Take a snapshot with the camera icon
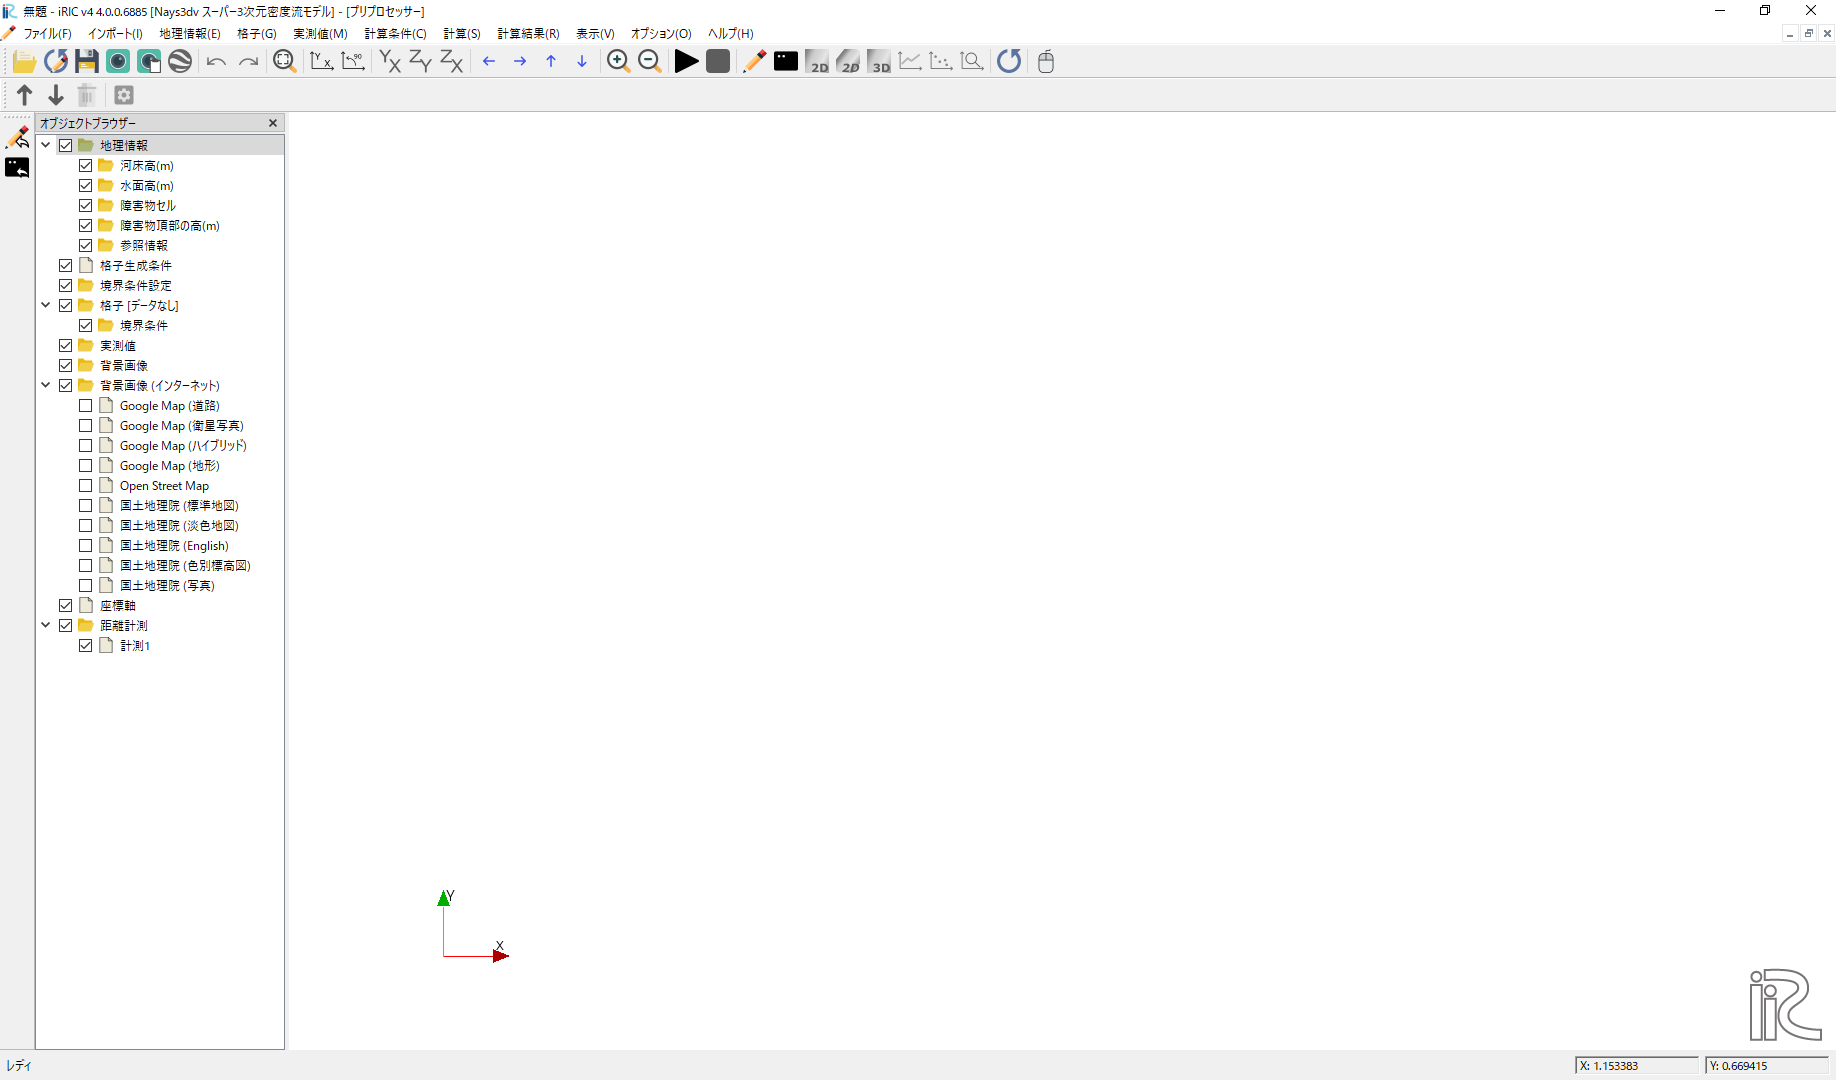 [x=118, y=62]
